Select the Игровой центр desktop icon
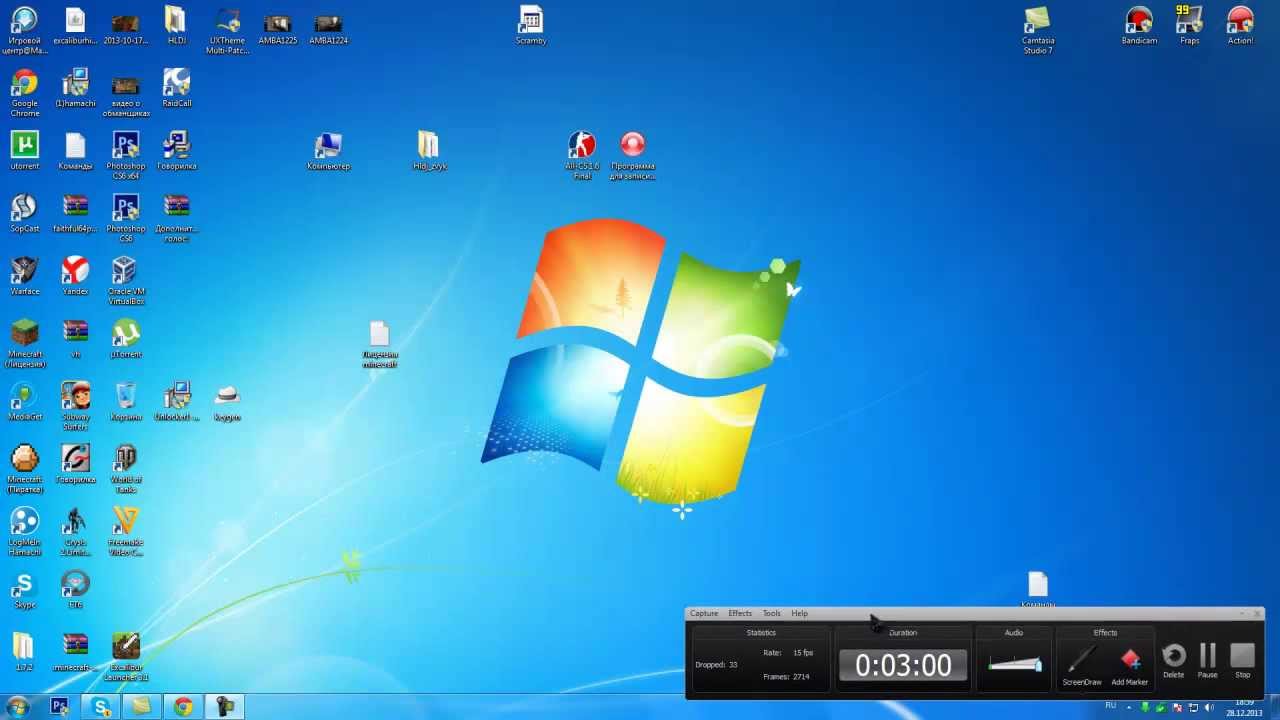 coord(24,30)
